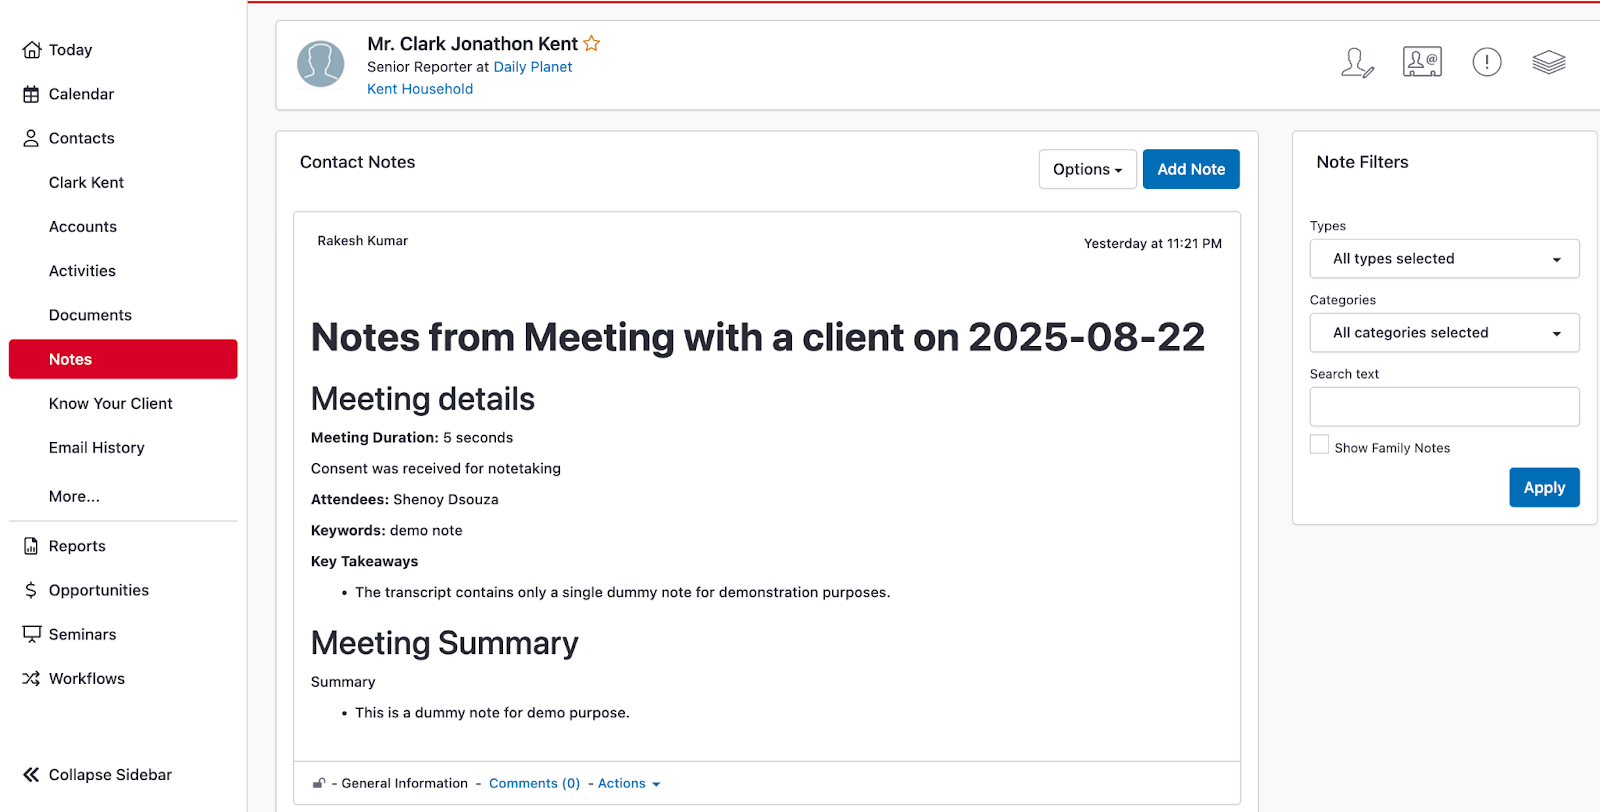The width and height of the screenshot is (1600, 812).
Task: Open the layers stack icon
Action: pyautogui.click(x=1548, y=62)
